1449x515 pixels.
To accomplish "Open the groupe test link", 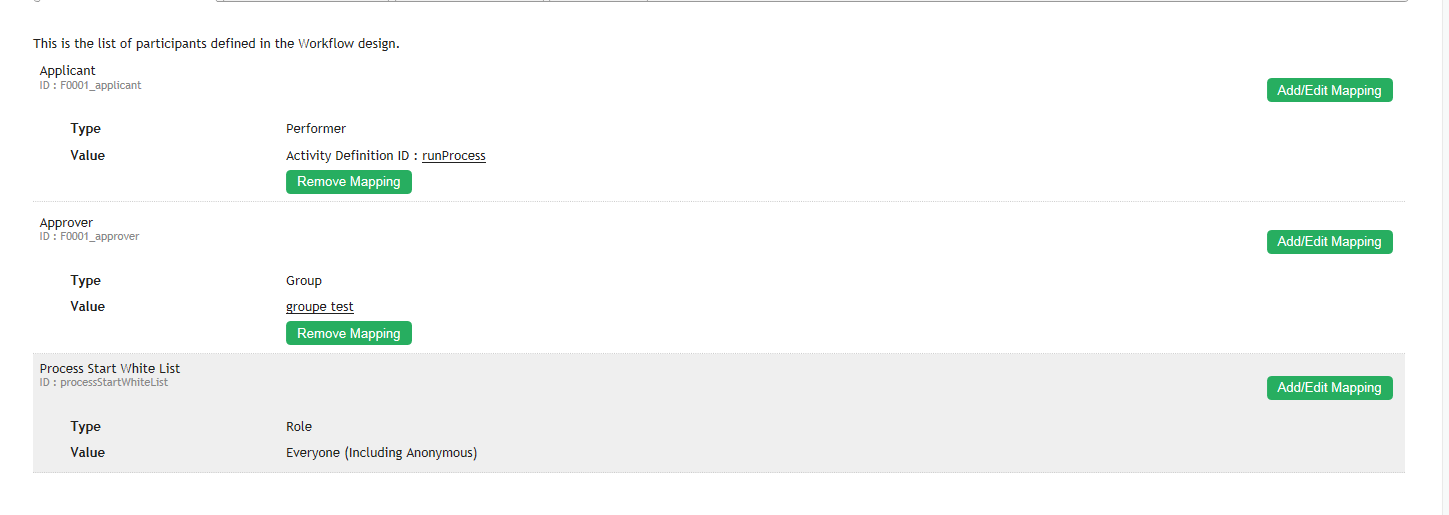I will tap(320, 307).
